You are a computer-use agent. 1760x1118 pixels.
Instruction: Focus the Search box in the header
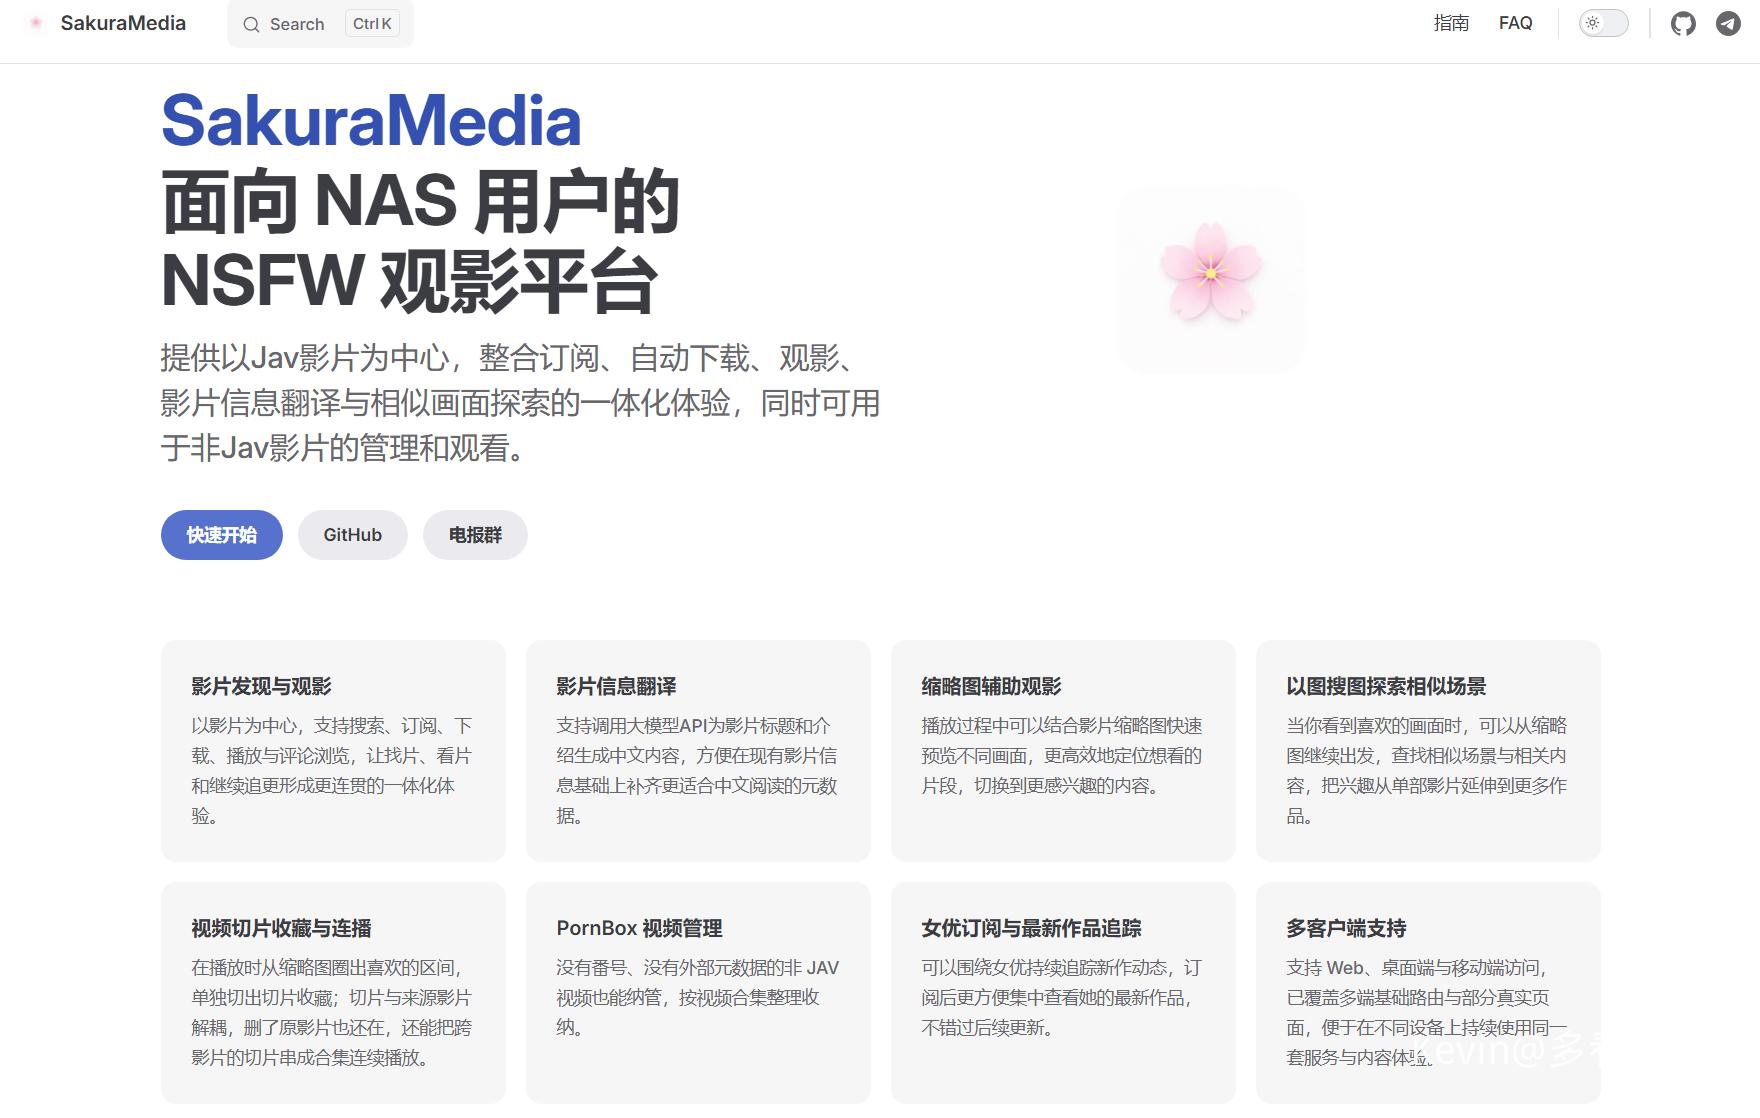point(320,24)
